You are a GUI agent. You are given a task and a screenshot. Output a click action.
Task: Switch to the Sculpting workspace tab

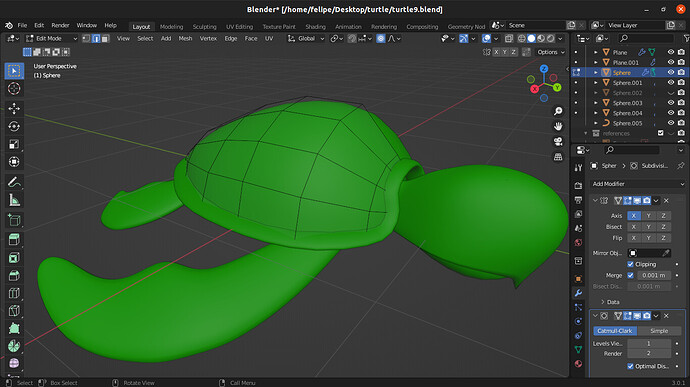coord(205,26)
